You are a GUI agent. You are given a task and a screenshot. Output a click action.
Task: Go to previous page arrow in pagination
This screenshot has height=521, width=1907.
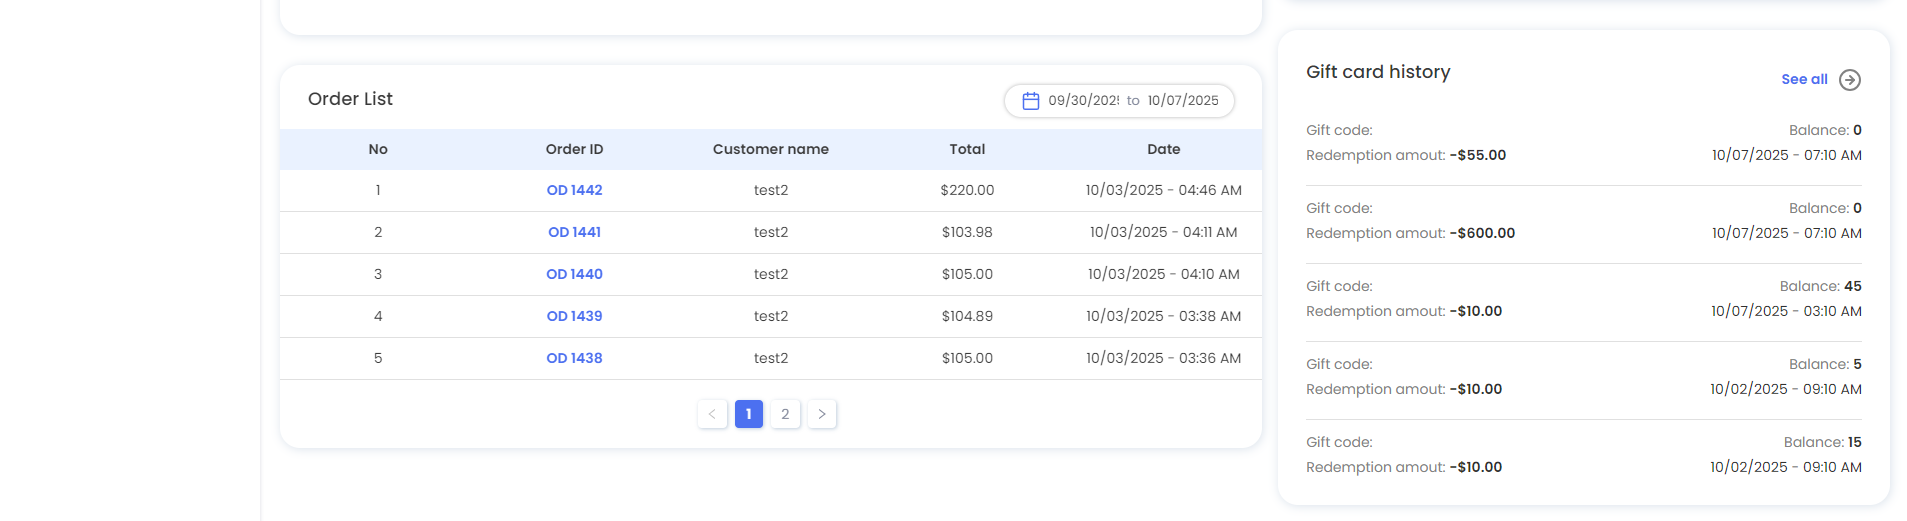pyautogui.click(x=712, y=414)
